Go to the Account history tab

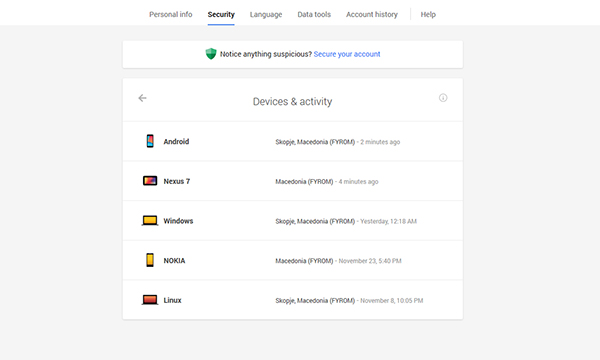click(x=372, y=15)
